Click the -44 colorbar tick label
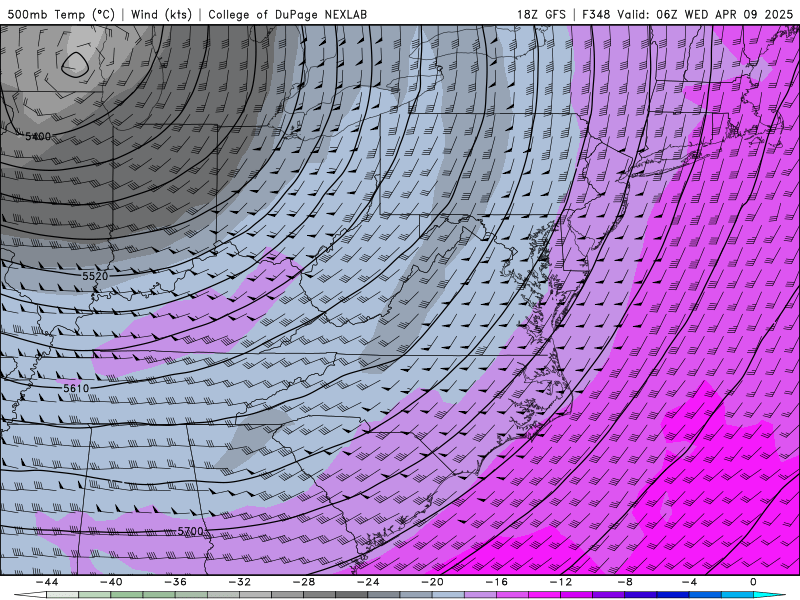This screenshot has height=600, width=800. (x=46, y=582)
